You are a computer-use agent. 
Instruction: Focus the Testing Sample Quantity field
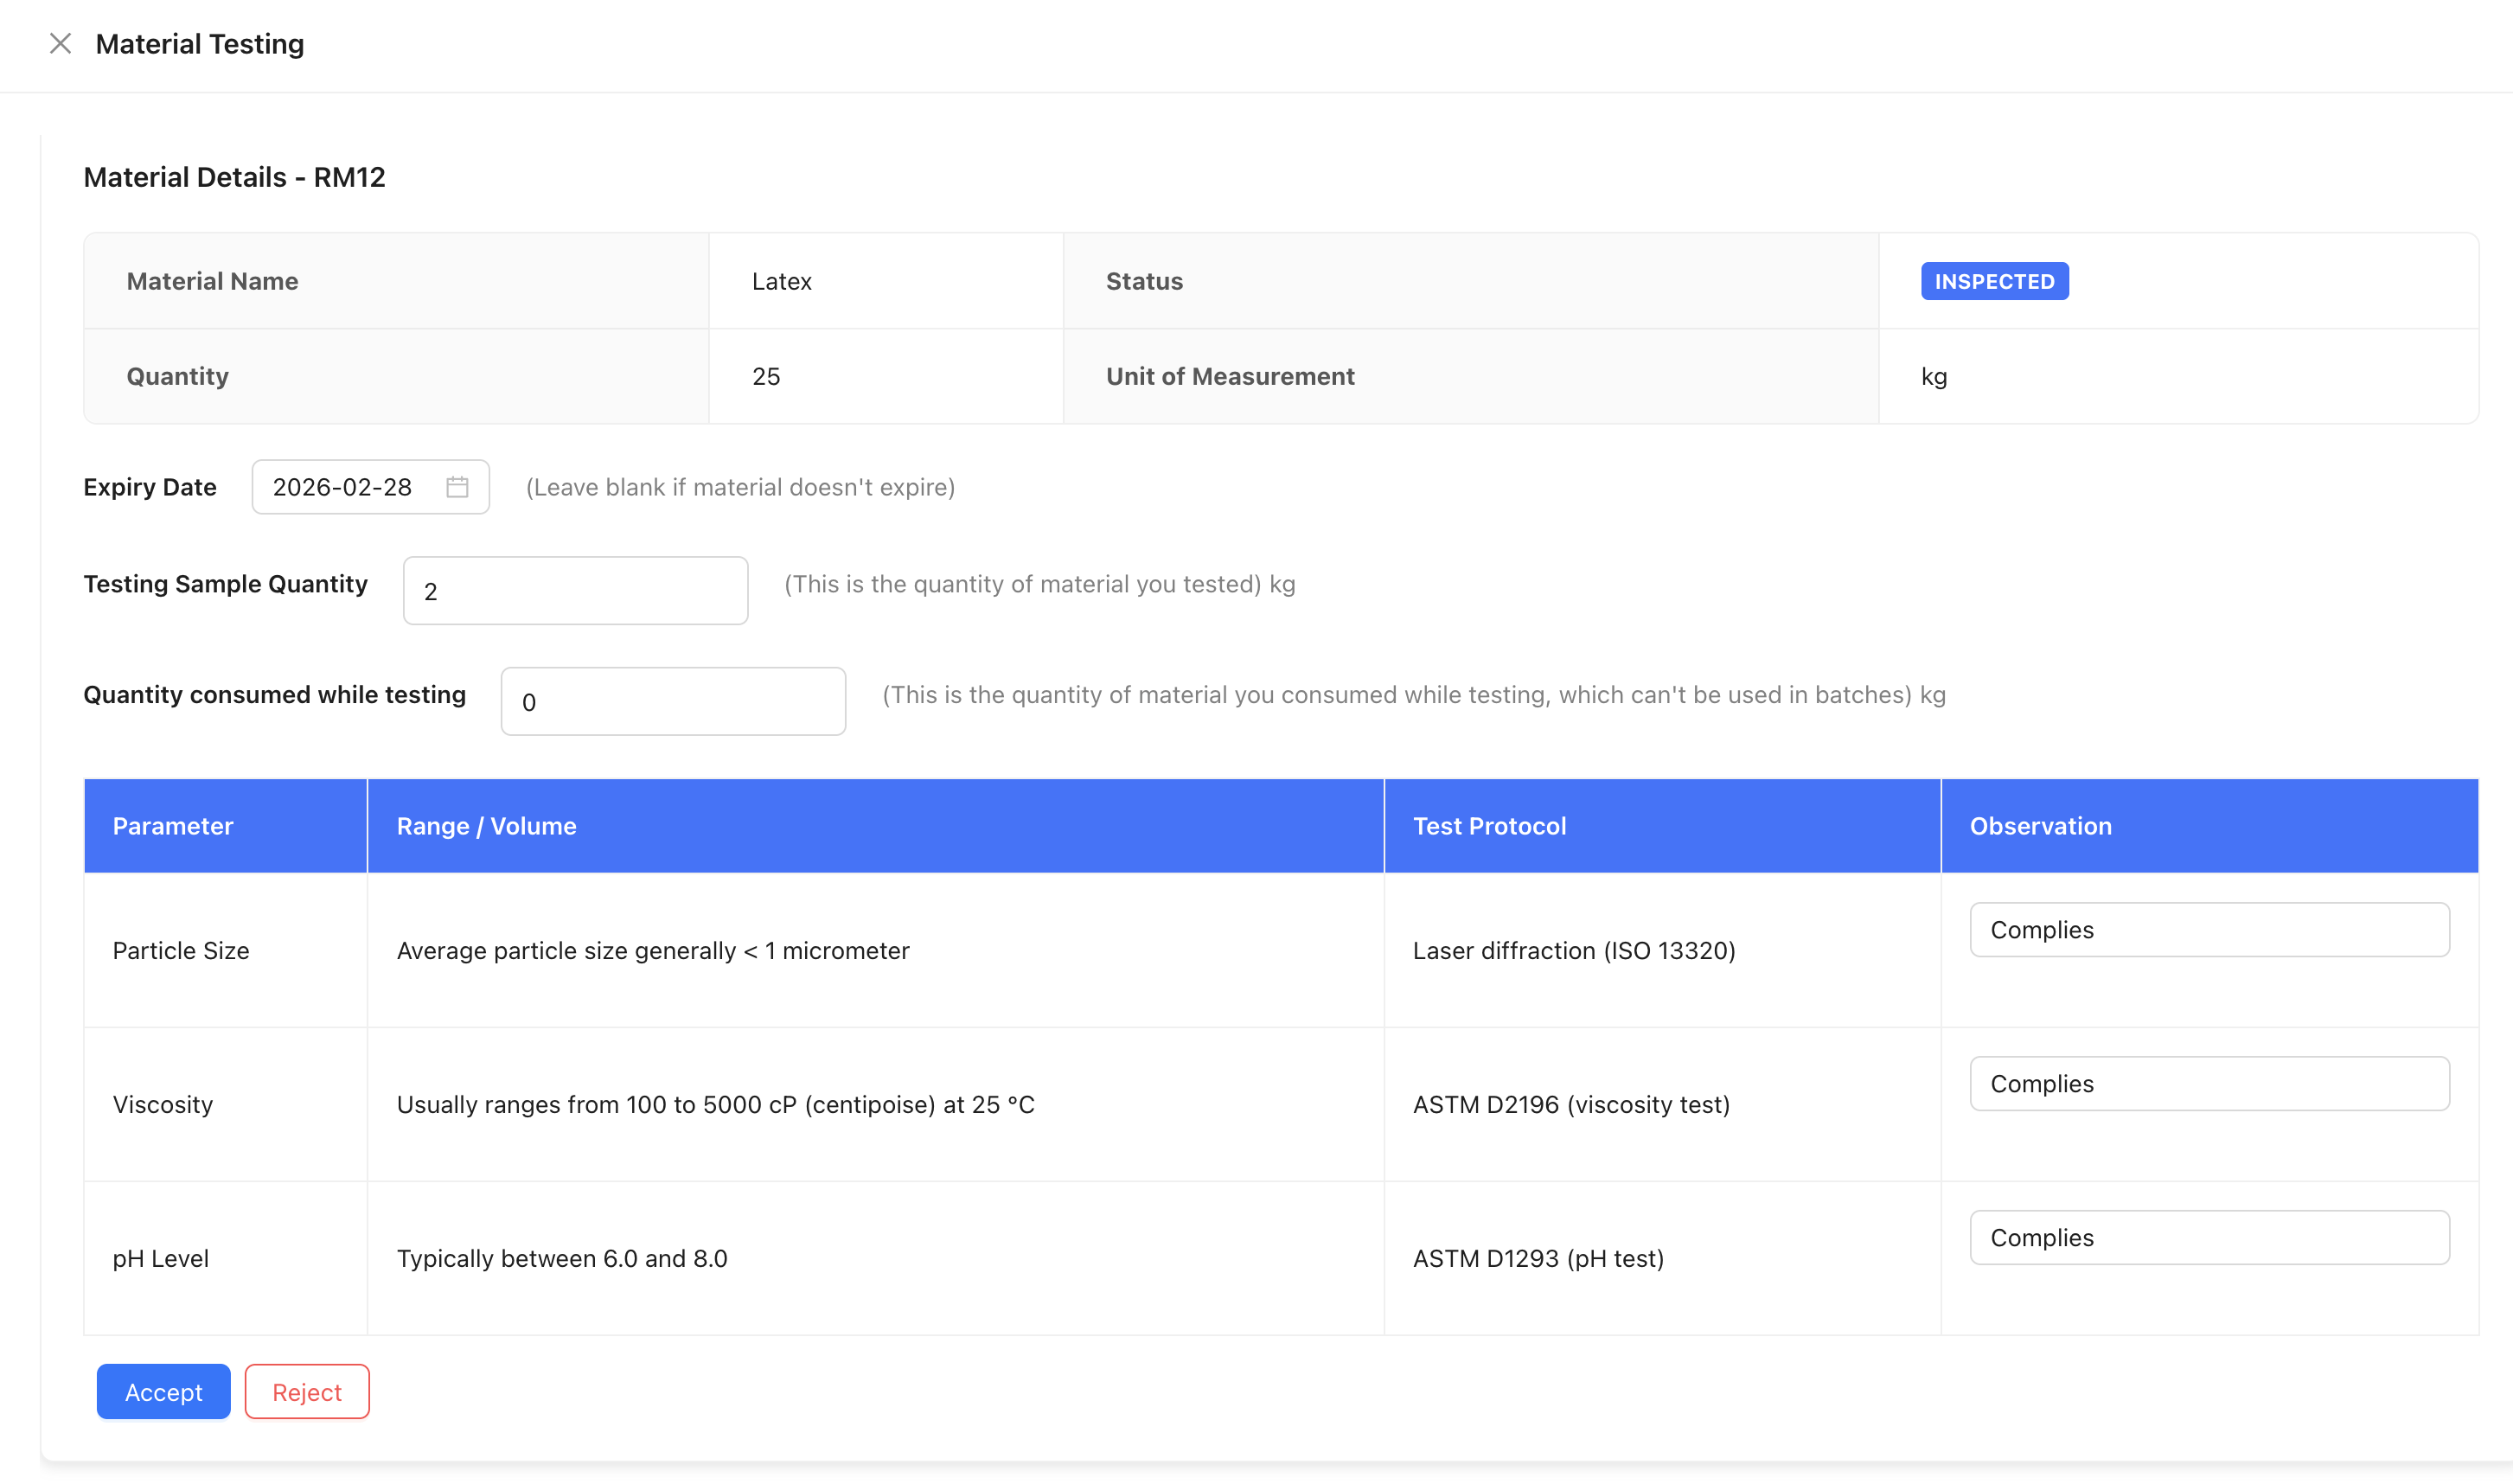(575, 591)
